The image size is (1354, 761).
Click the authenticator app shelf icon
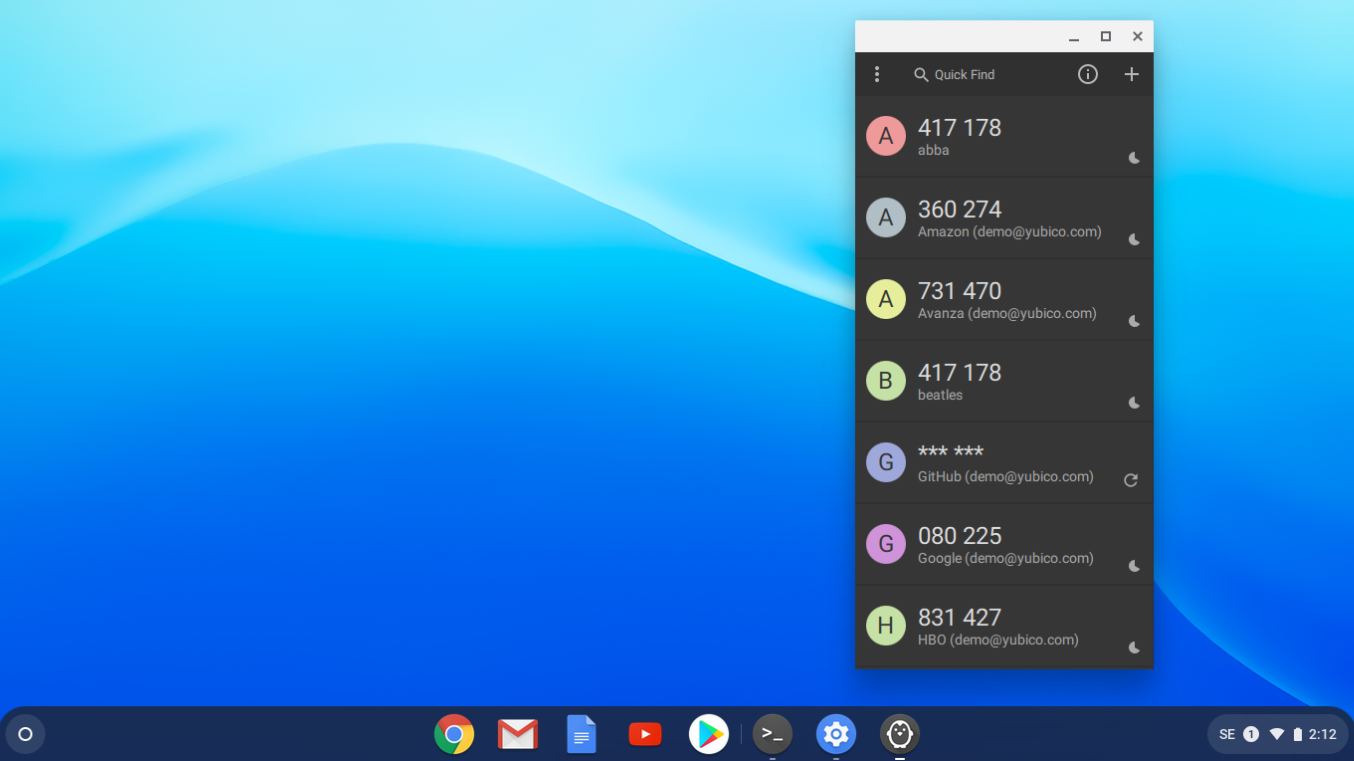point(900,734)
